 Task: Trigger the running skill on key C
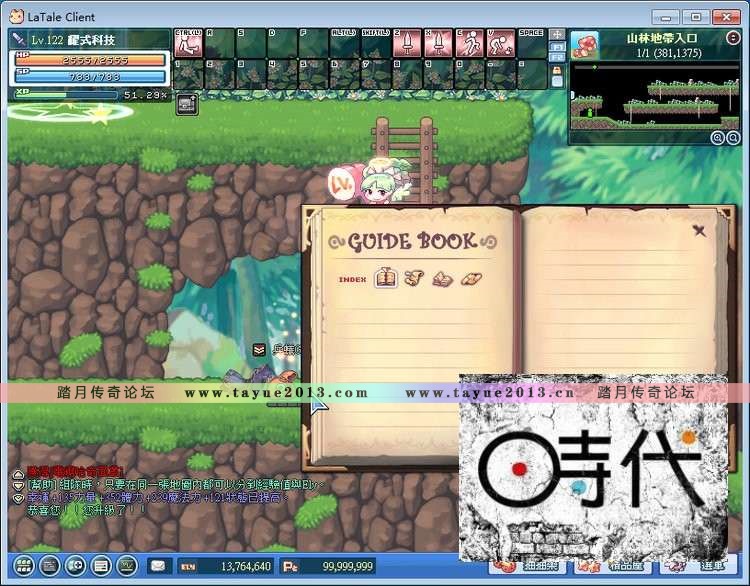pyautogui.click(x=469, y=43)
